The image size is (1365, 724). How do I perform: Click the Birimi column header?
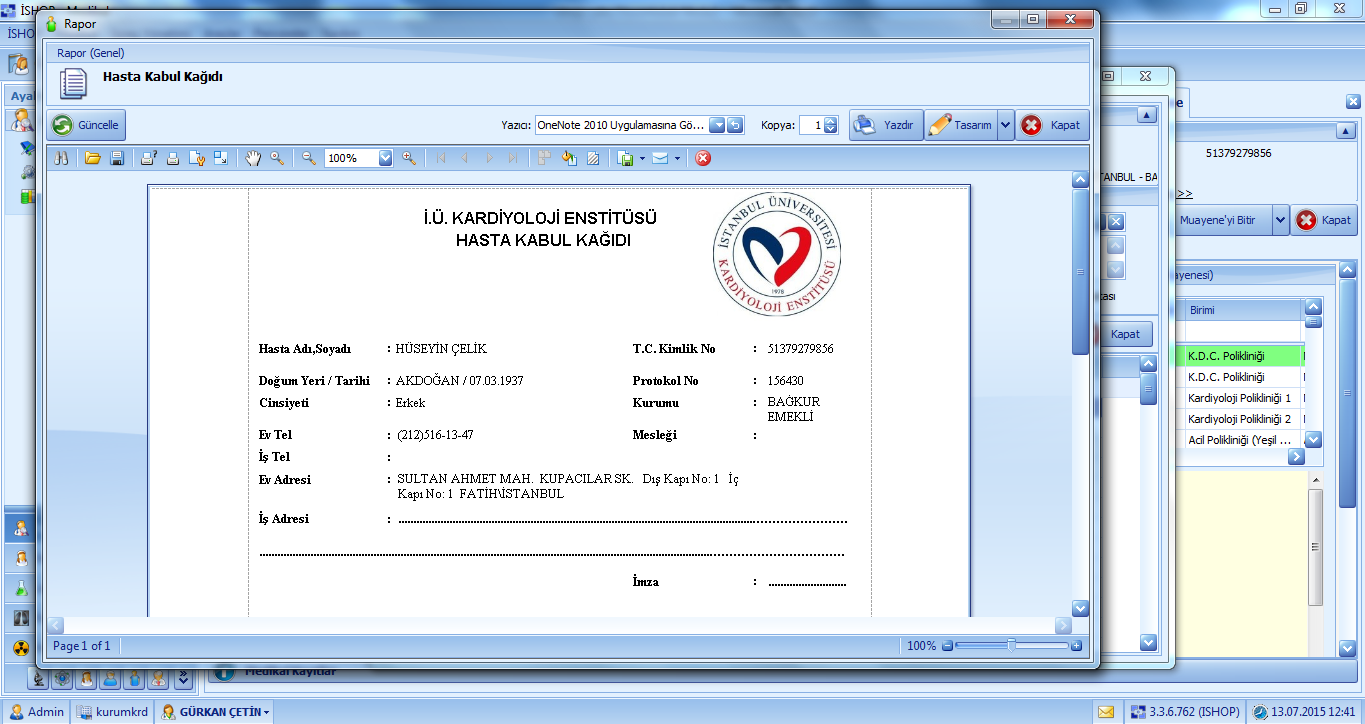pyautogui.click(x=1243, y=310)
